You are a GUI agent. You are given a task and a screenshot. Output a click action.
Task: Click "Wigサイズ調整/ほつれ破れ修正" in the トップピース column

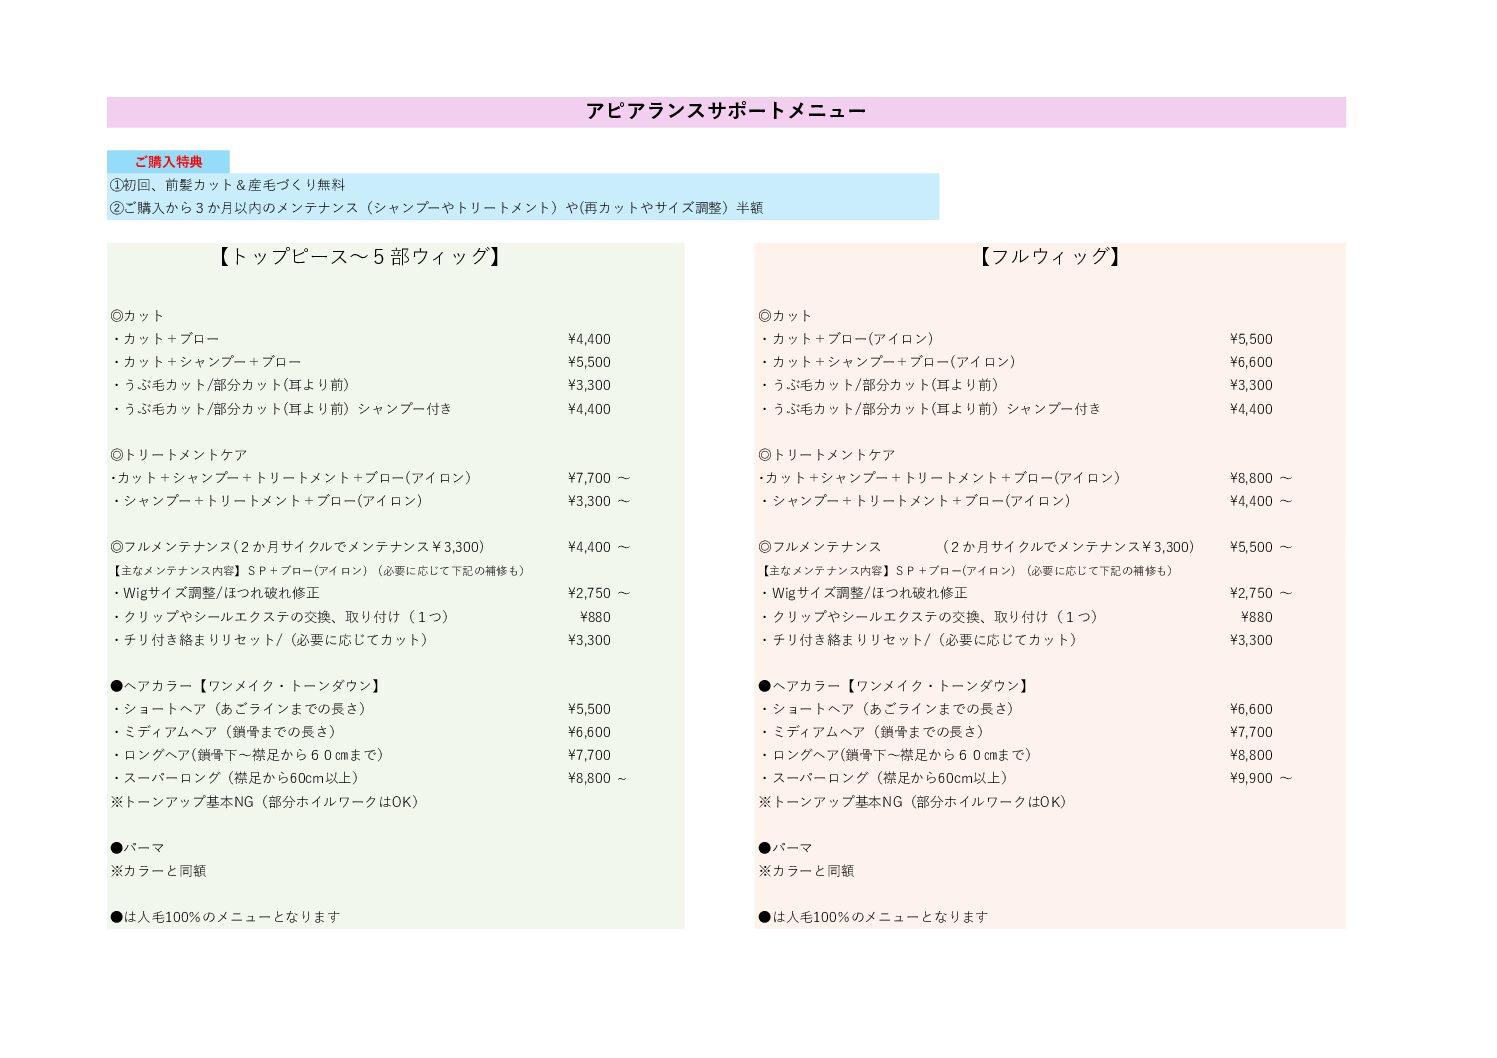[216, 593]
